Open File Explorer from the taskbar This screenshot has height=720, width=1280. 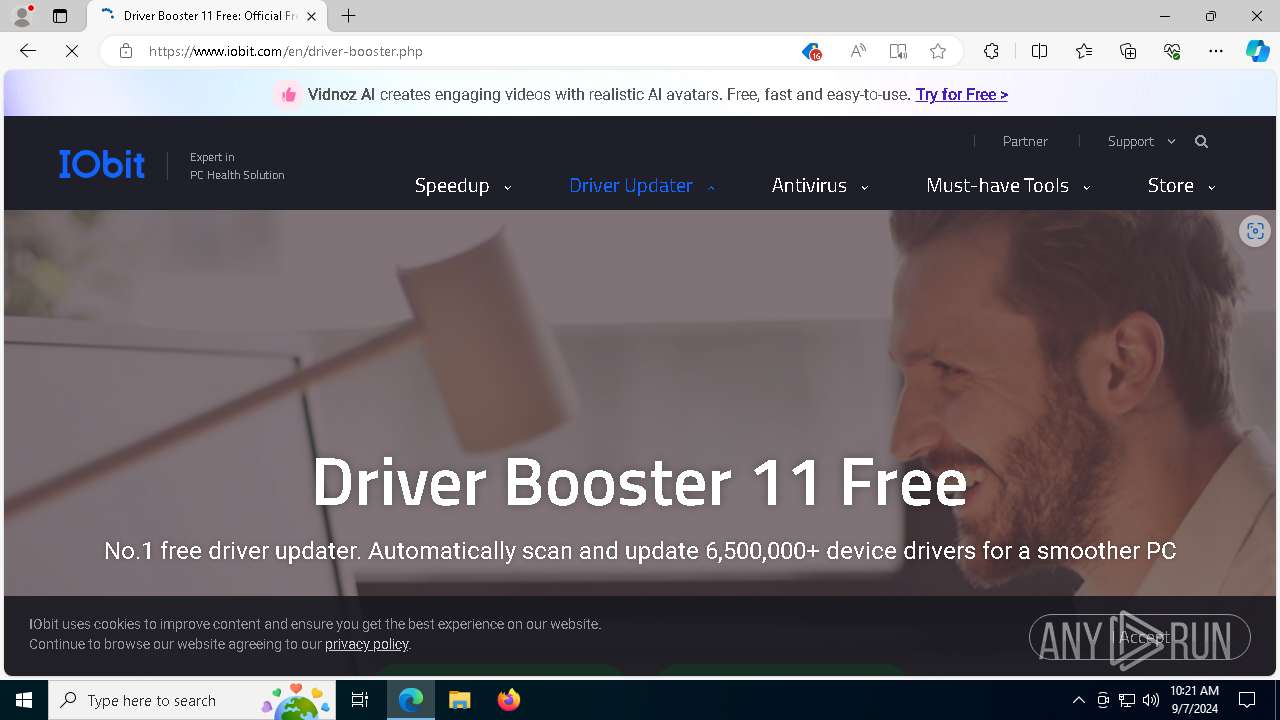pyautogui.click(x=460, y=700)
